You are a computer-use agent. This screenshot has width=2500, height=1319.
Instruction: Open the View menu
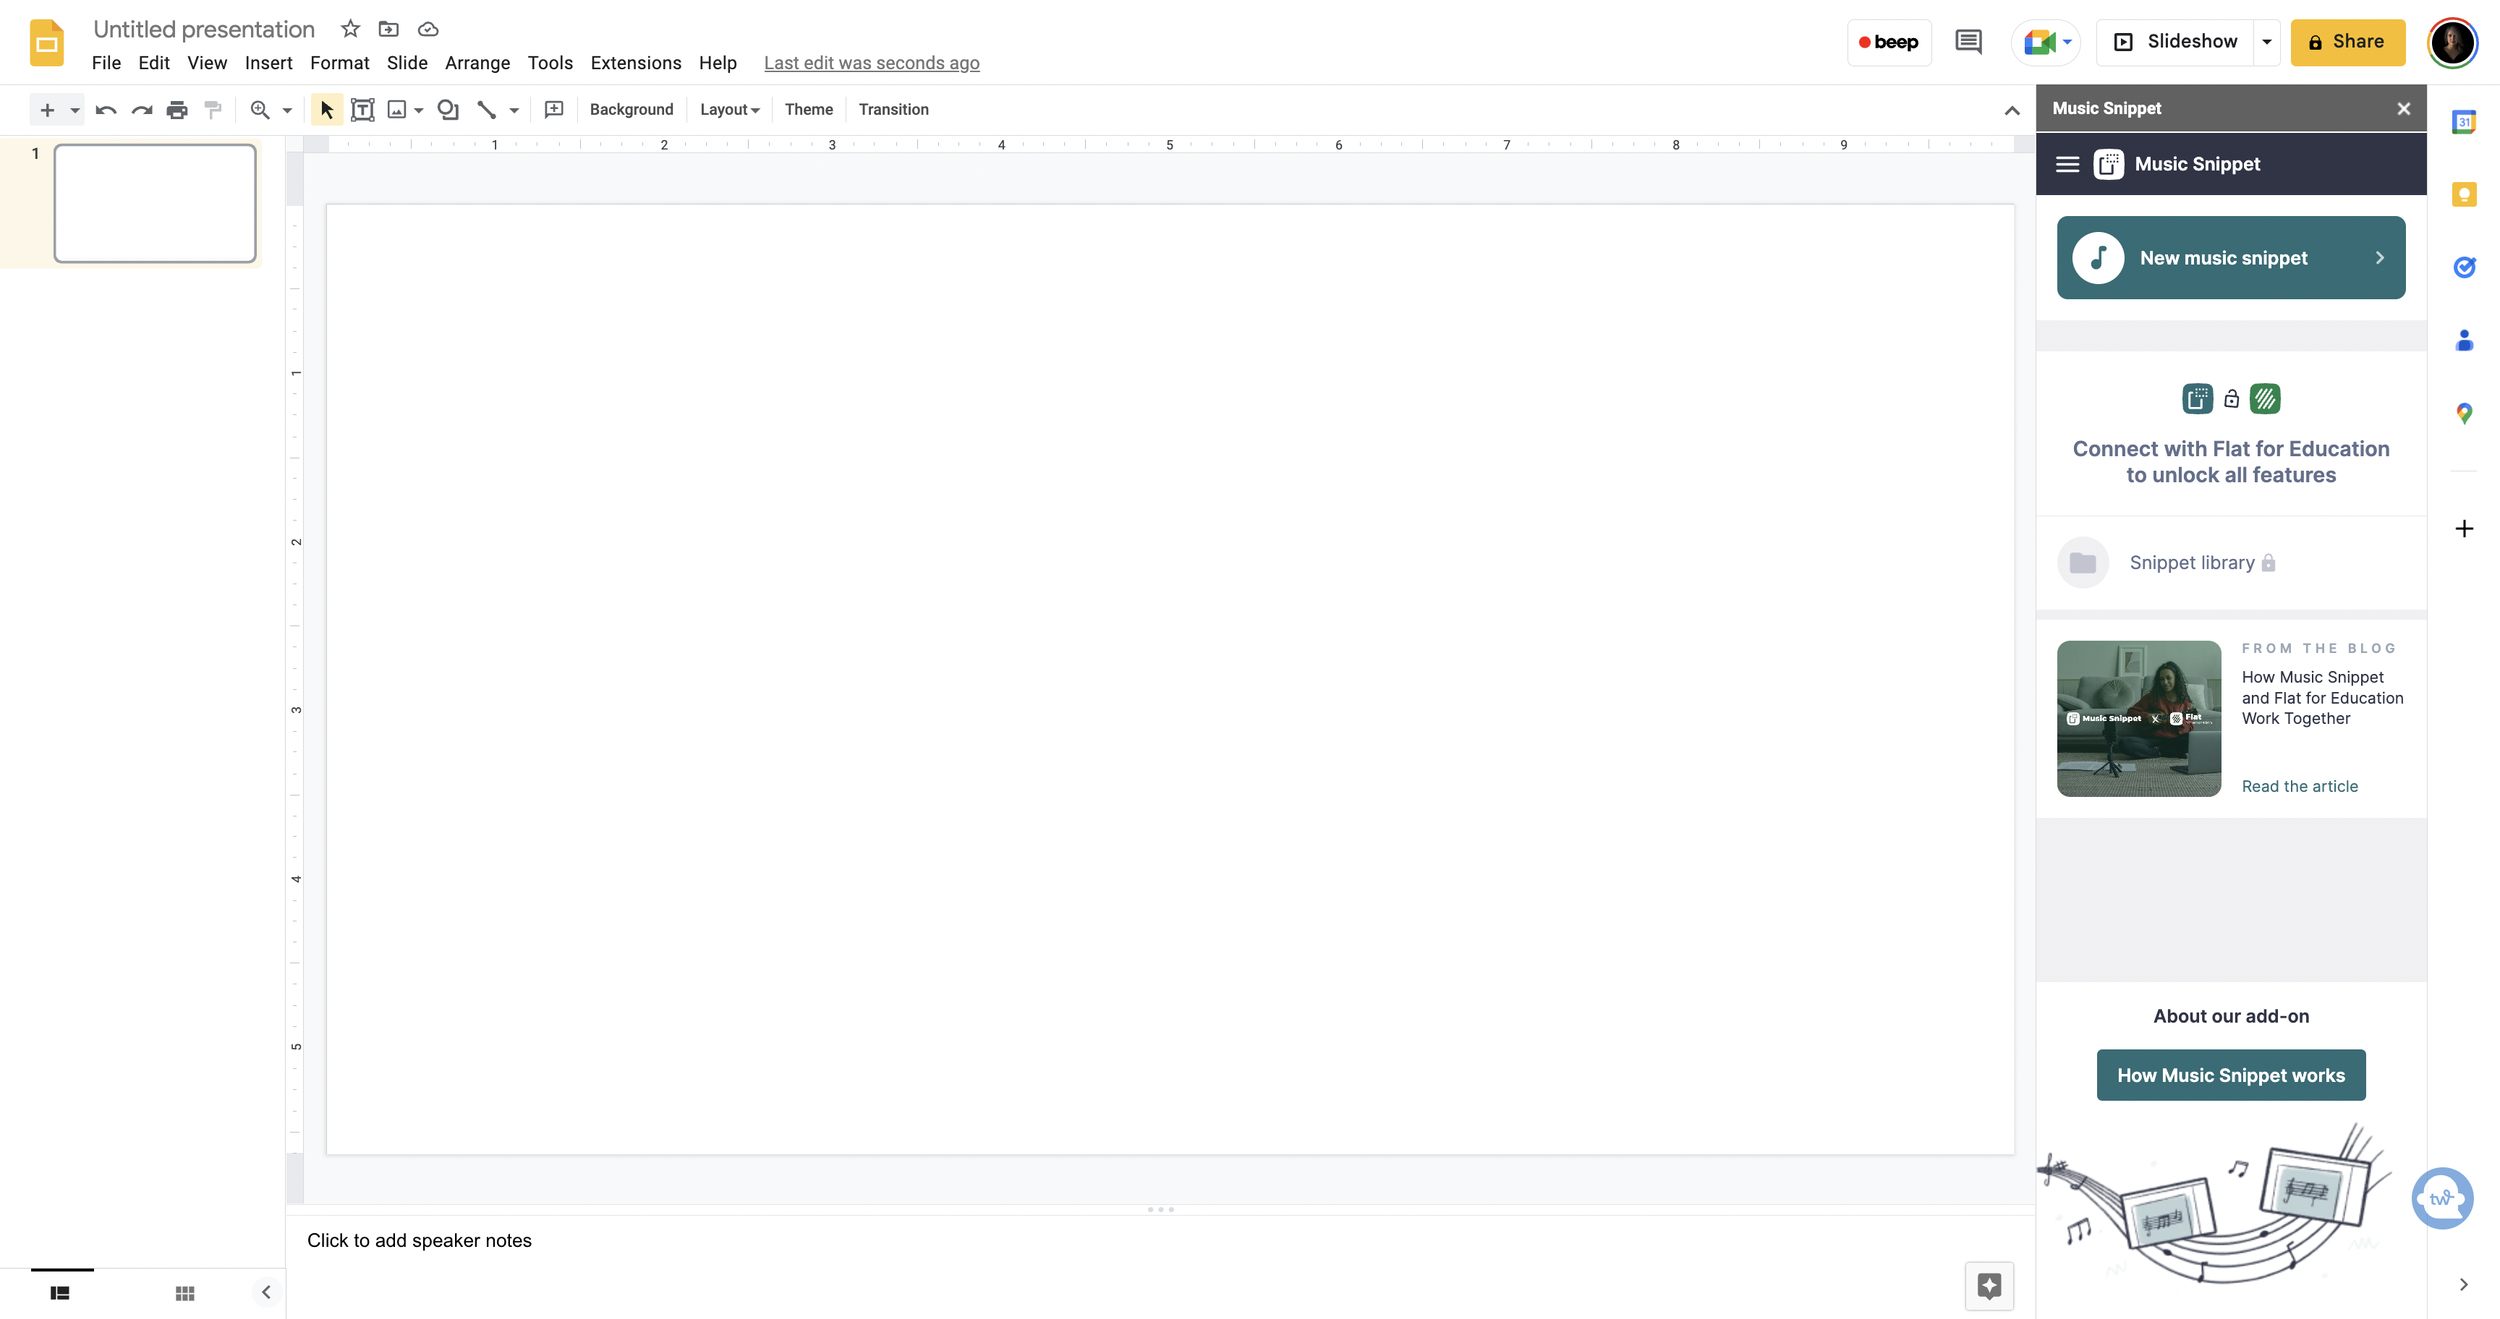click(207, 63)
